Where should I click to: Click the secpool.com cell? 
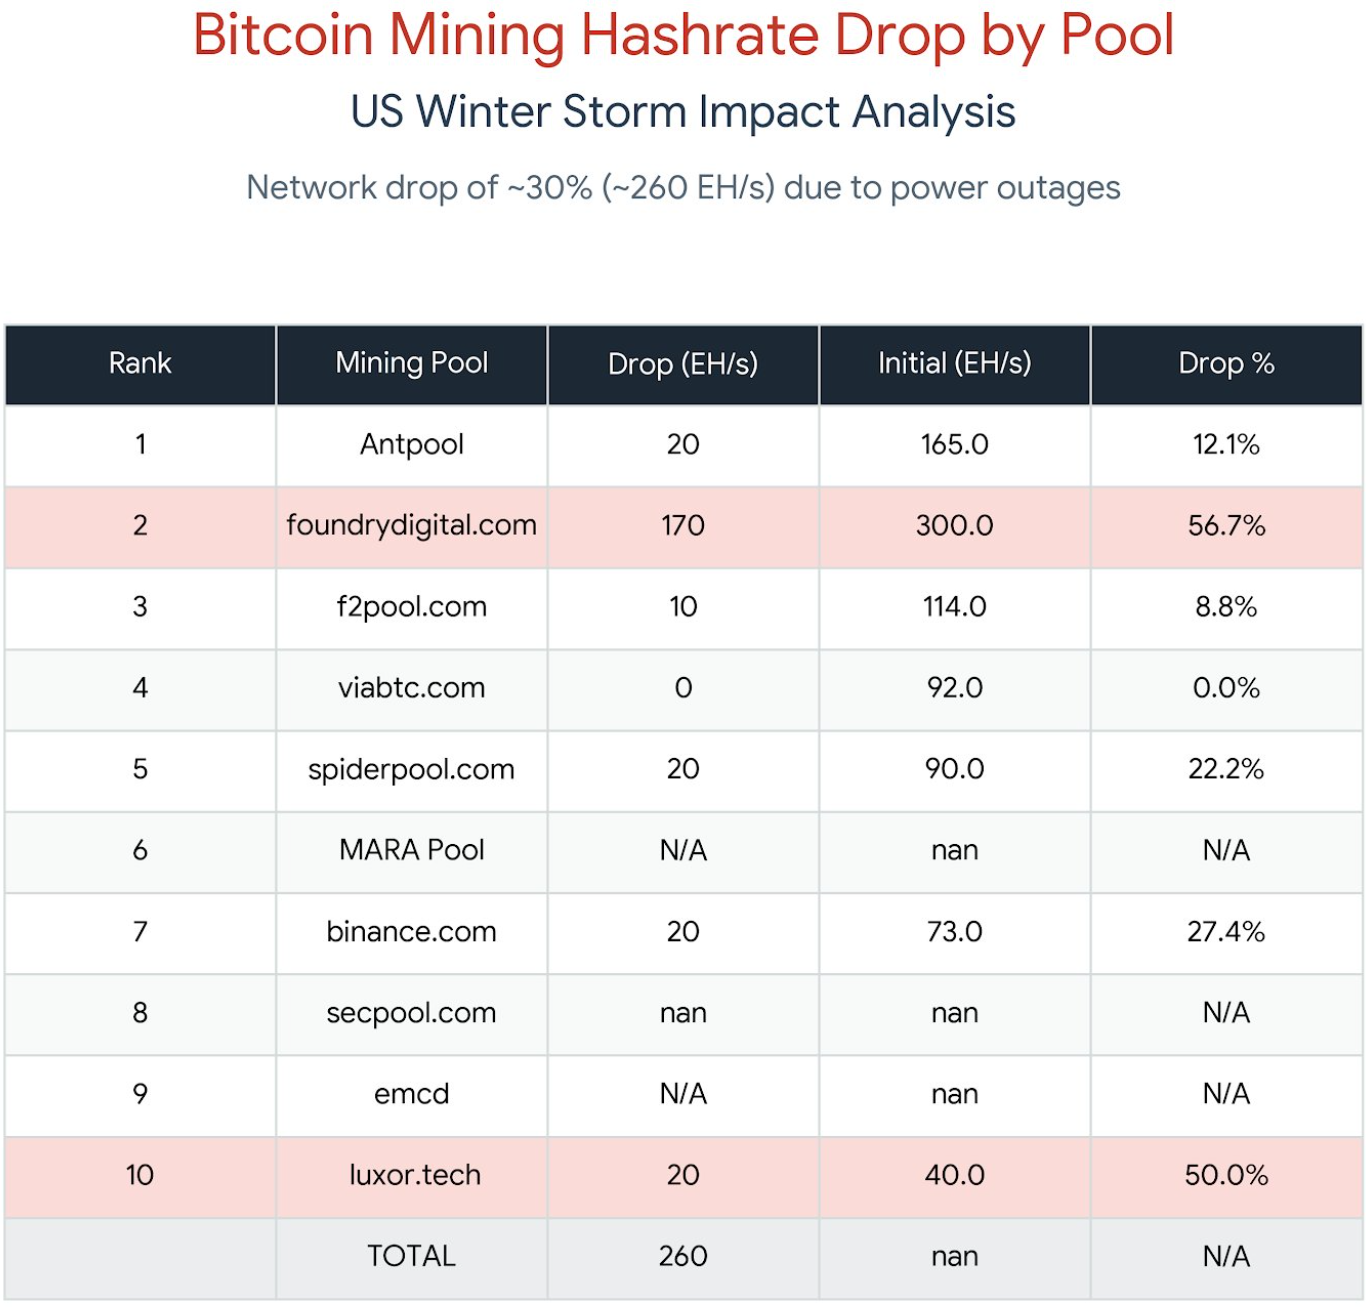click(411, 1013)
